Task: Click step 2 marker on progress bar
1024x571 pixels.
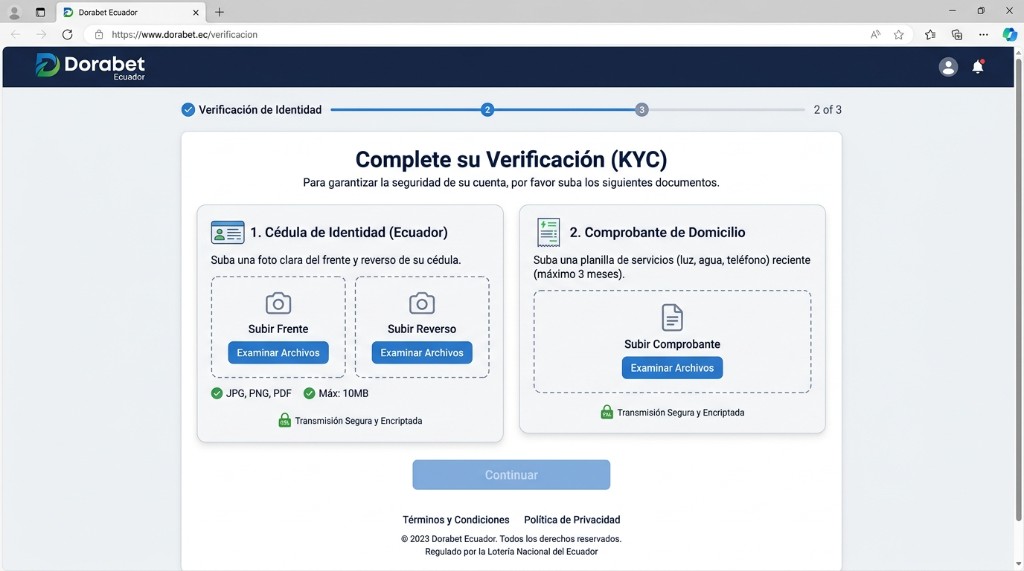Action: pos(487,110)
